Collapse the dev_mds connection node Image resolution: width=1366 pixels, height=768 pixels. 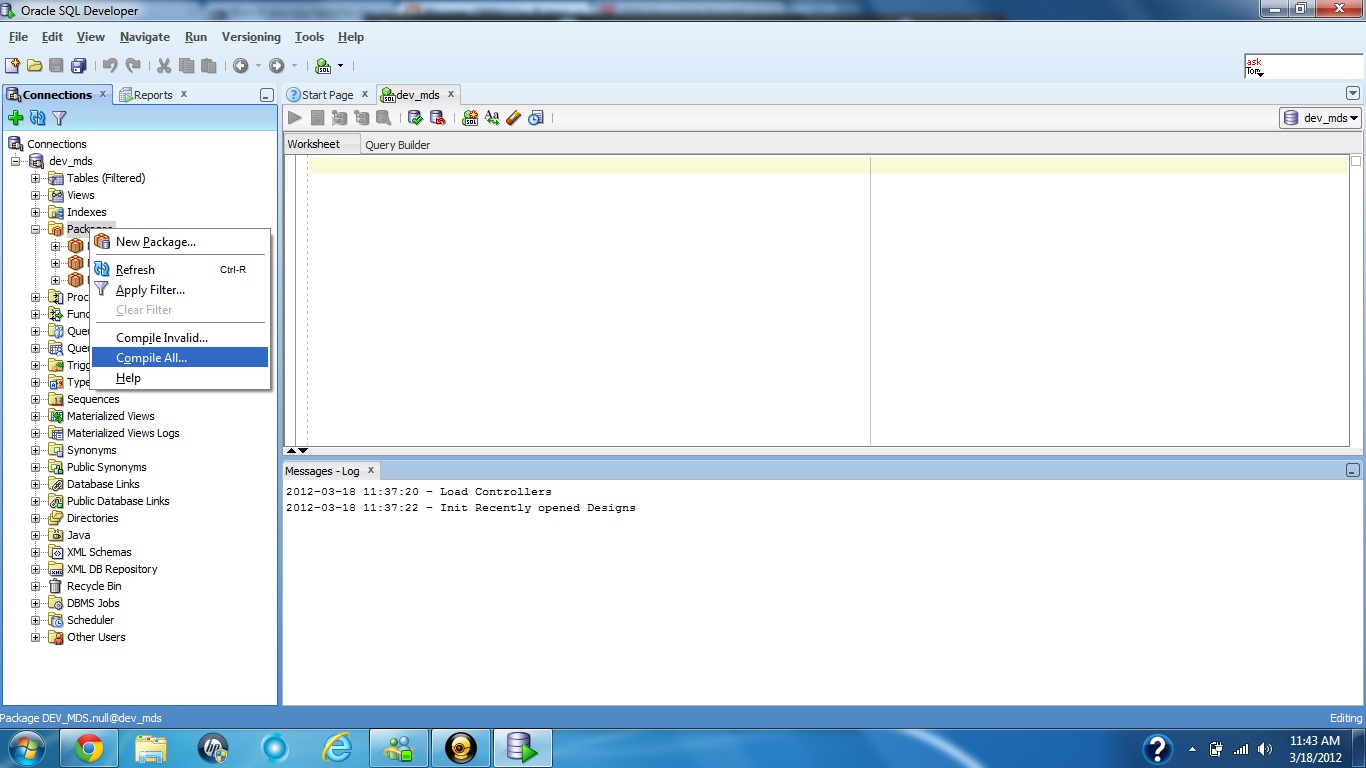[x=16, y=161]
